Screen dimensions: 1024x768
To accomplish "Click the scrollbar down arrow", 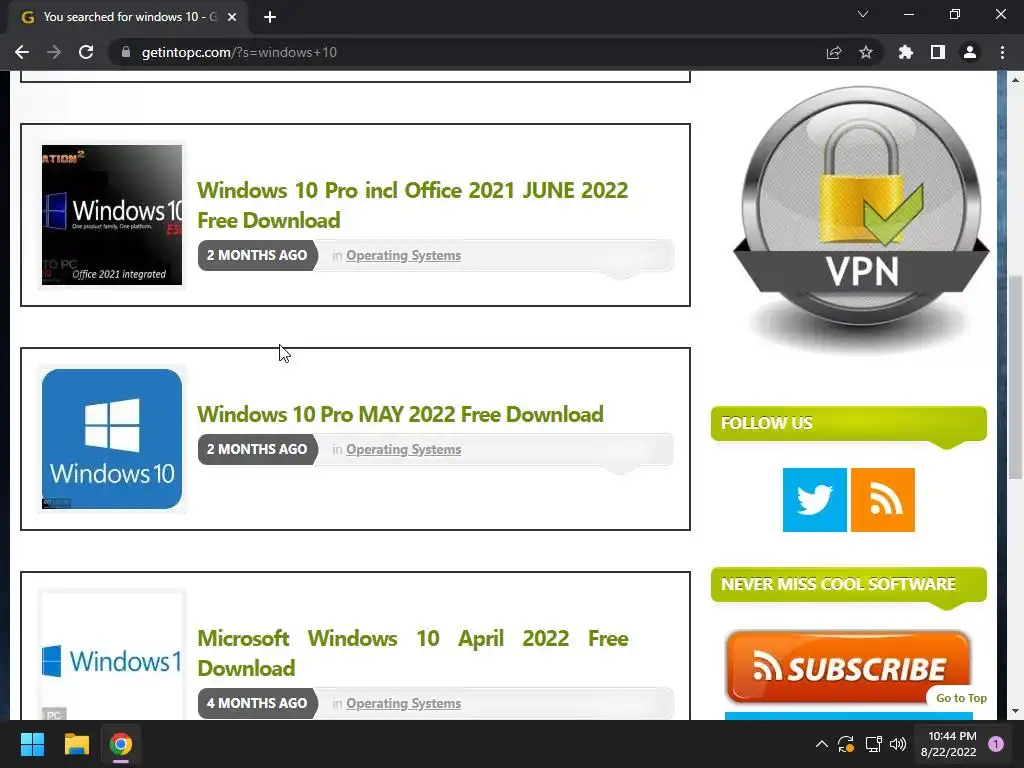I will 1015,711.
